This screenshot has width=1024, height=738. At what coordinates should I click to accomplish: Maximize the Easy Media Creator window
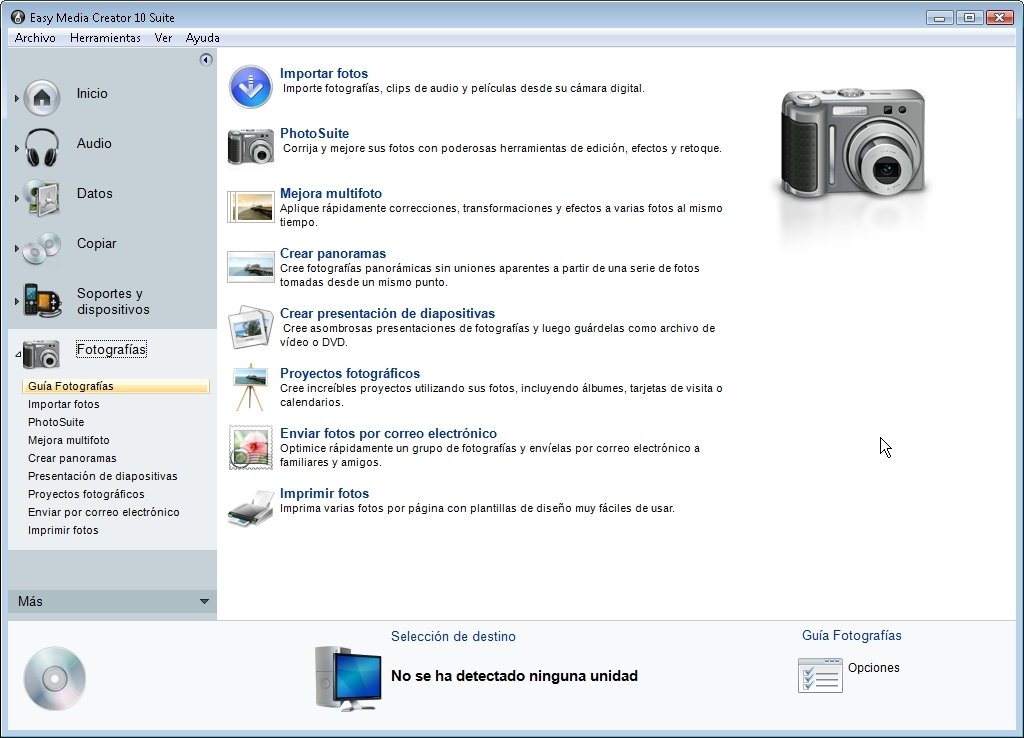click(x=969, y=18)
